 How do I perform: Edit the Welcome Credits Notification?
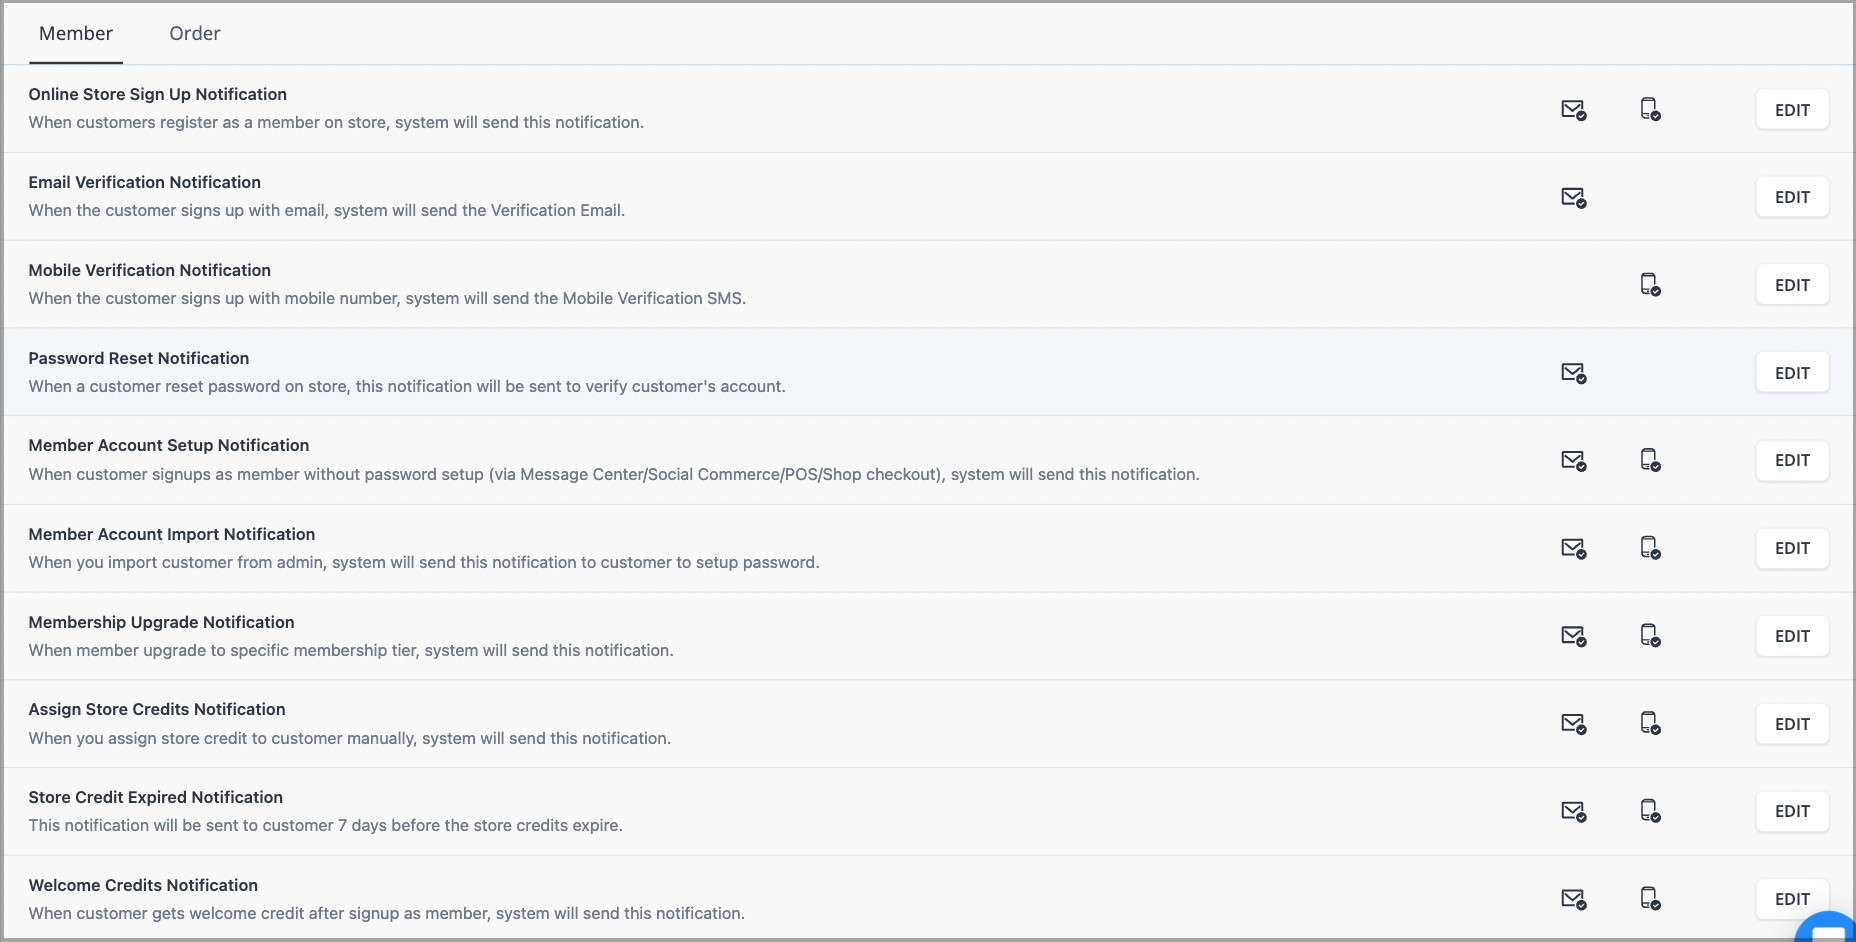point(1792,899)
